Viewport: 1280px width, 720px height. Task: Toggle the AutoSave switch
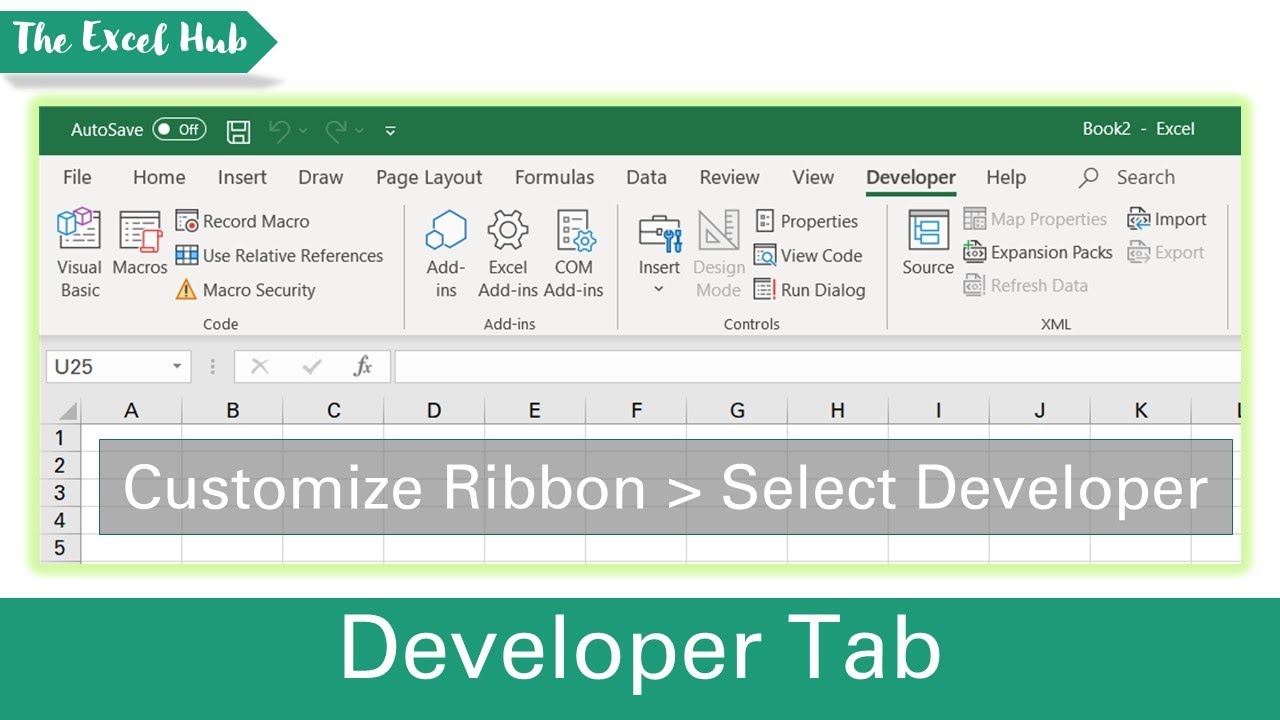179,129
